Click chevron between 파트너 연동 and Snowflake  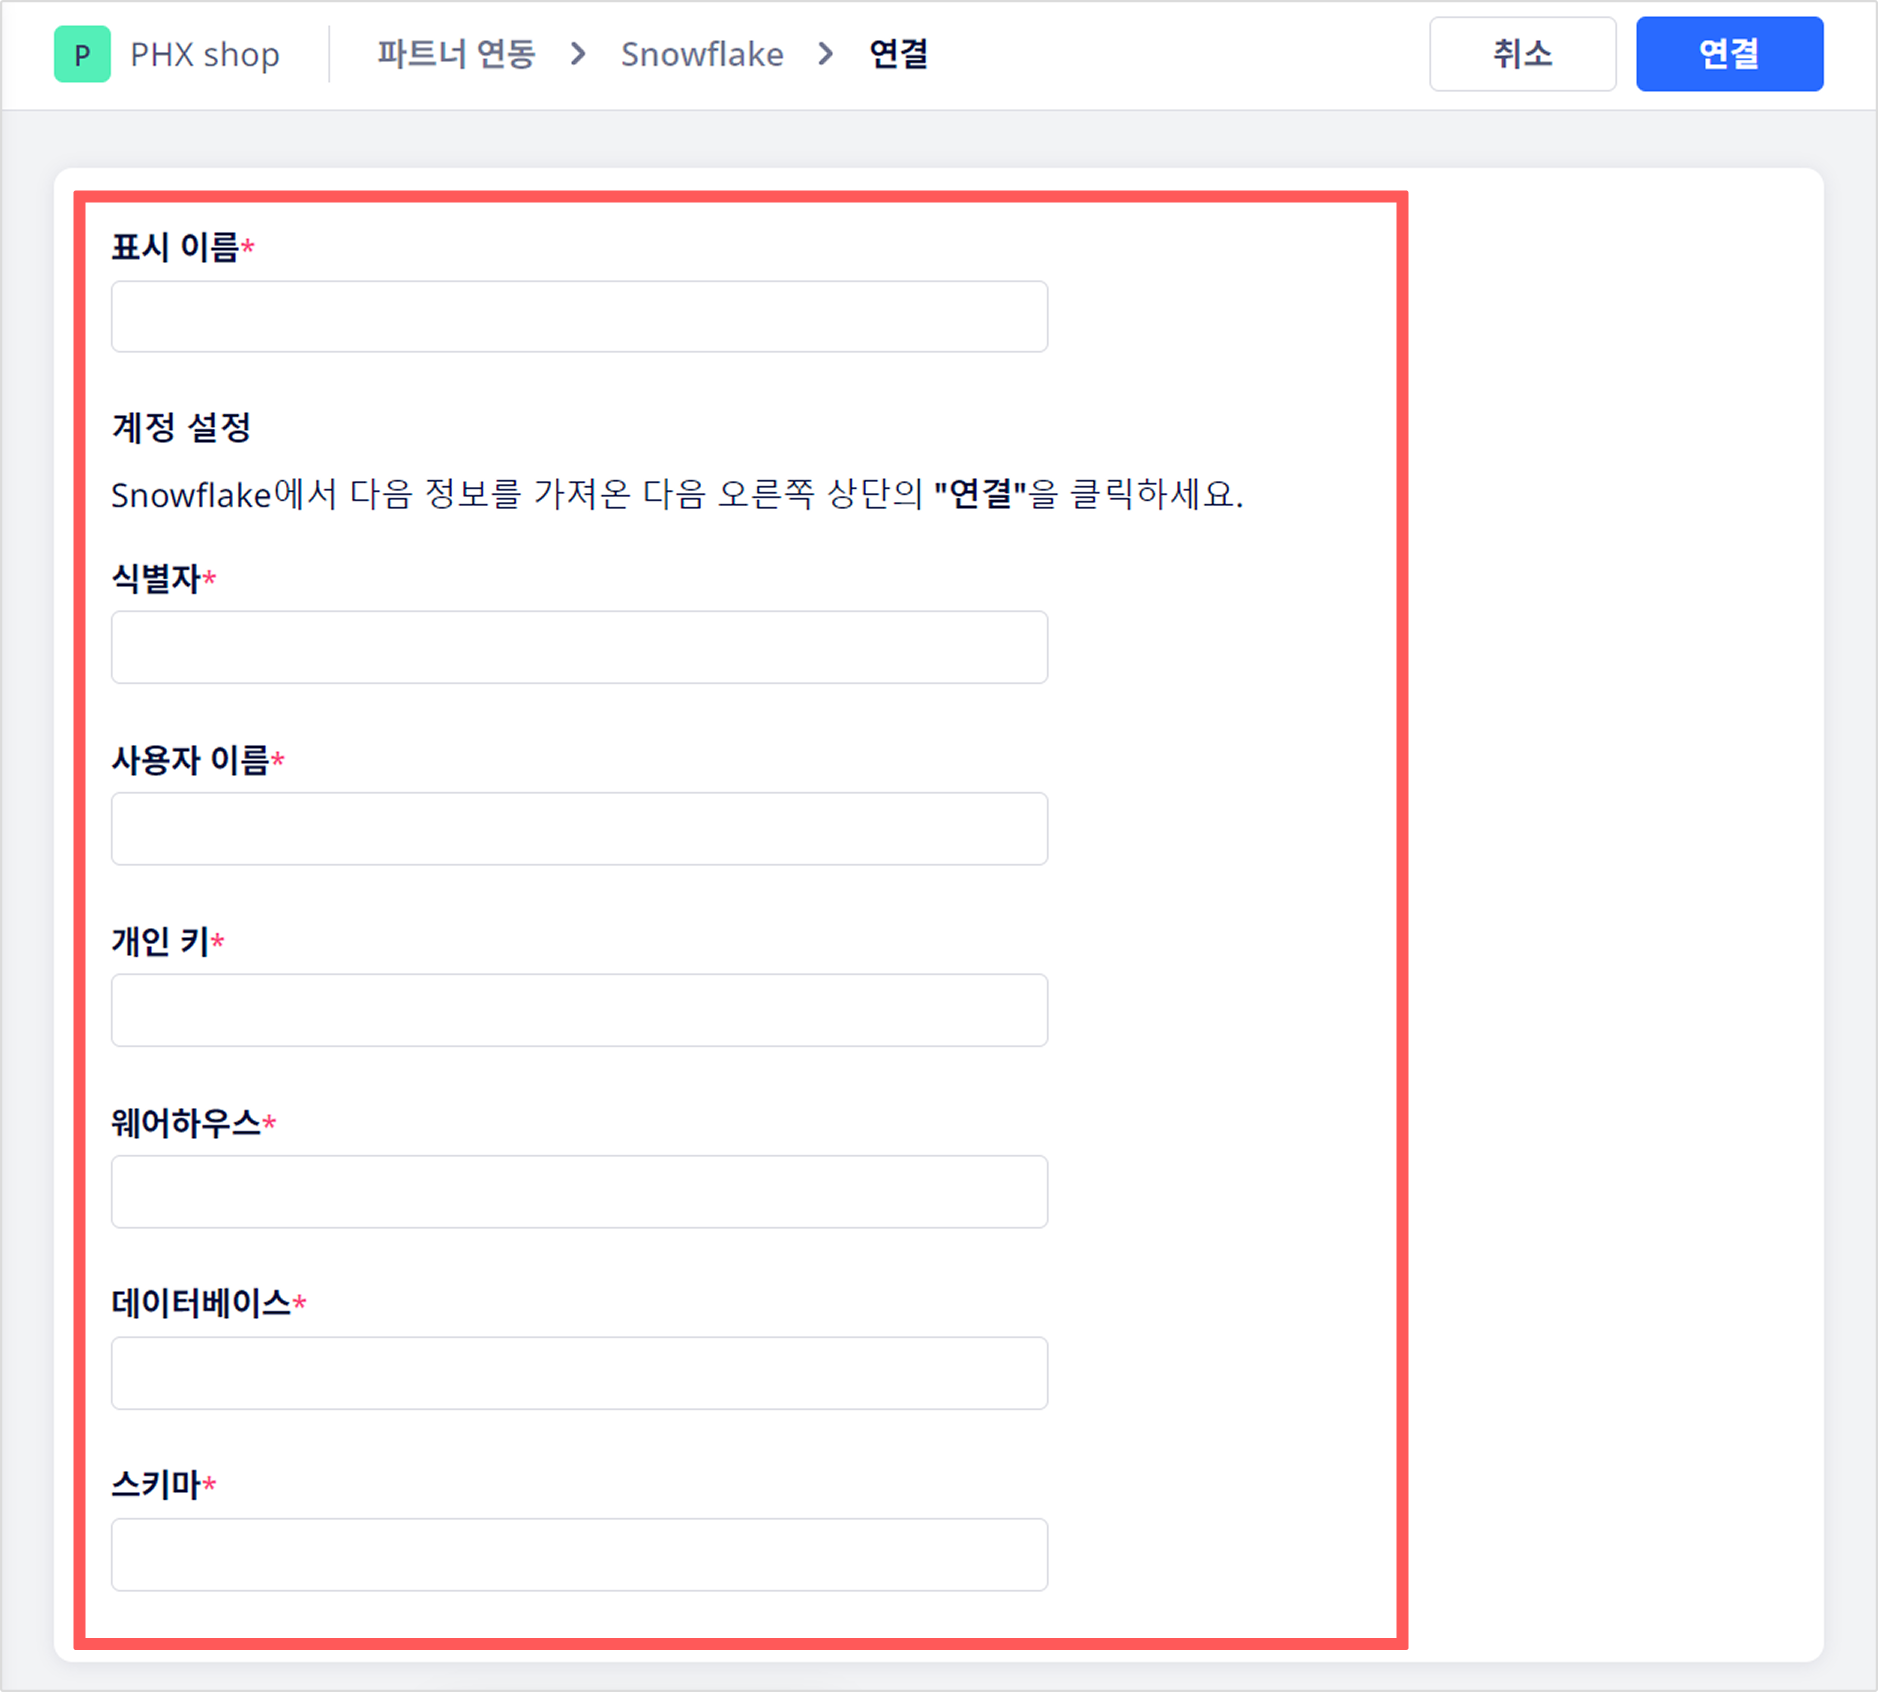[x=578, y=54]
